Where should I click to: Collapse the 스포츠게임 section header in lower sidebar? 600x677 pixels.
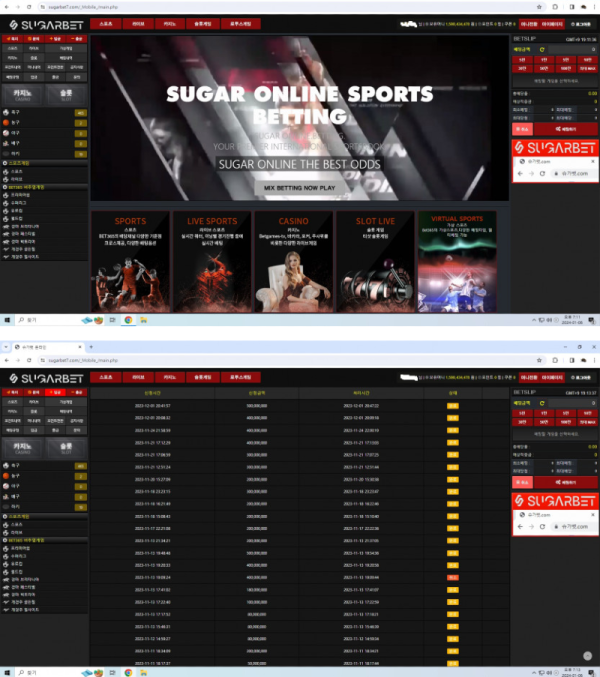click(x=44, y=516)
